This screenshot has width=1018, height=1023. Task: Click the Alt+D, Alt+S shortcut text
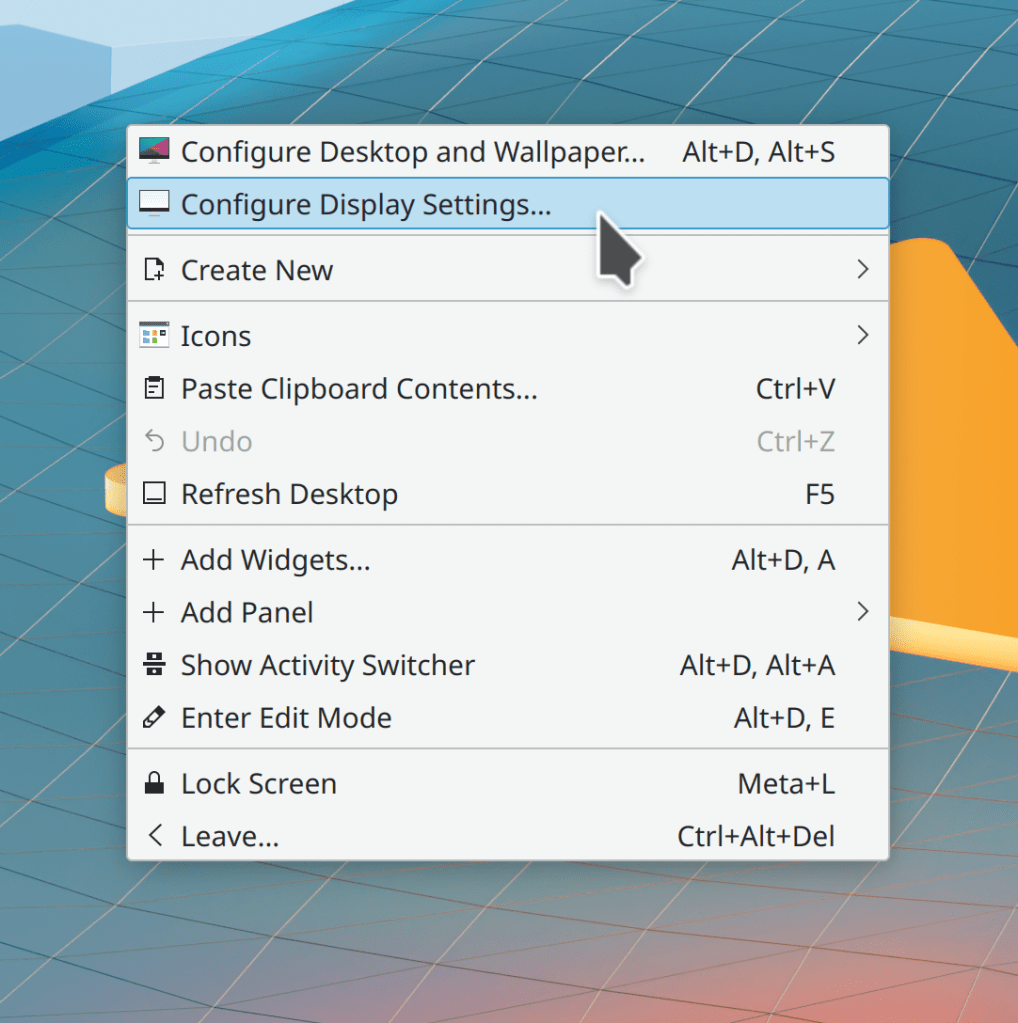758,152
